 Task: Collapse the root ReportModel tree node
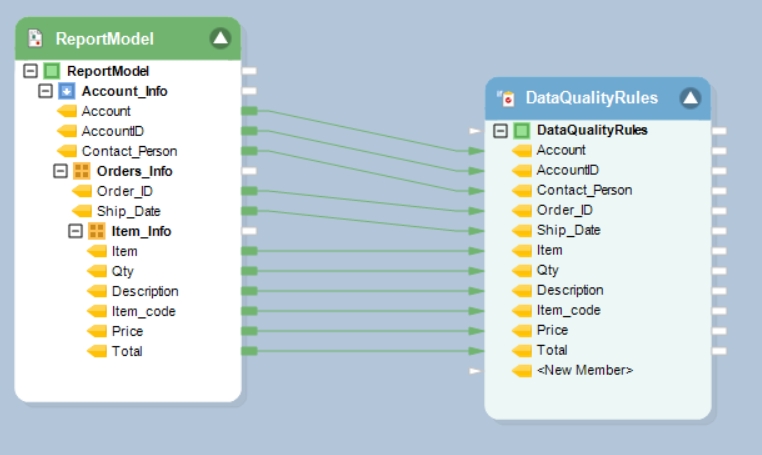(30, 71)
